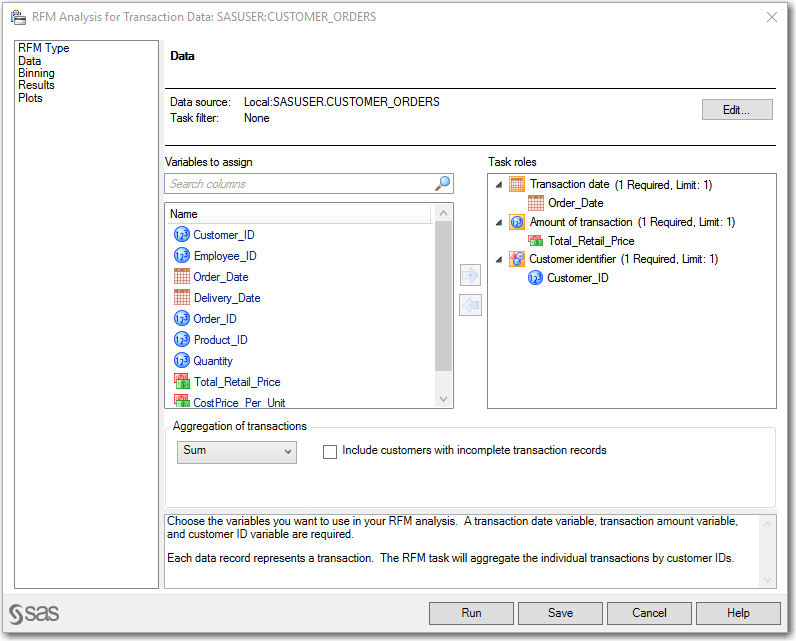Open the Results page in left pane
Screen dimensions: 796x641
click(36, 86)
